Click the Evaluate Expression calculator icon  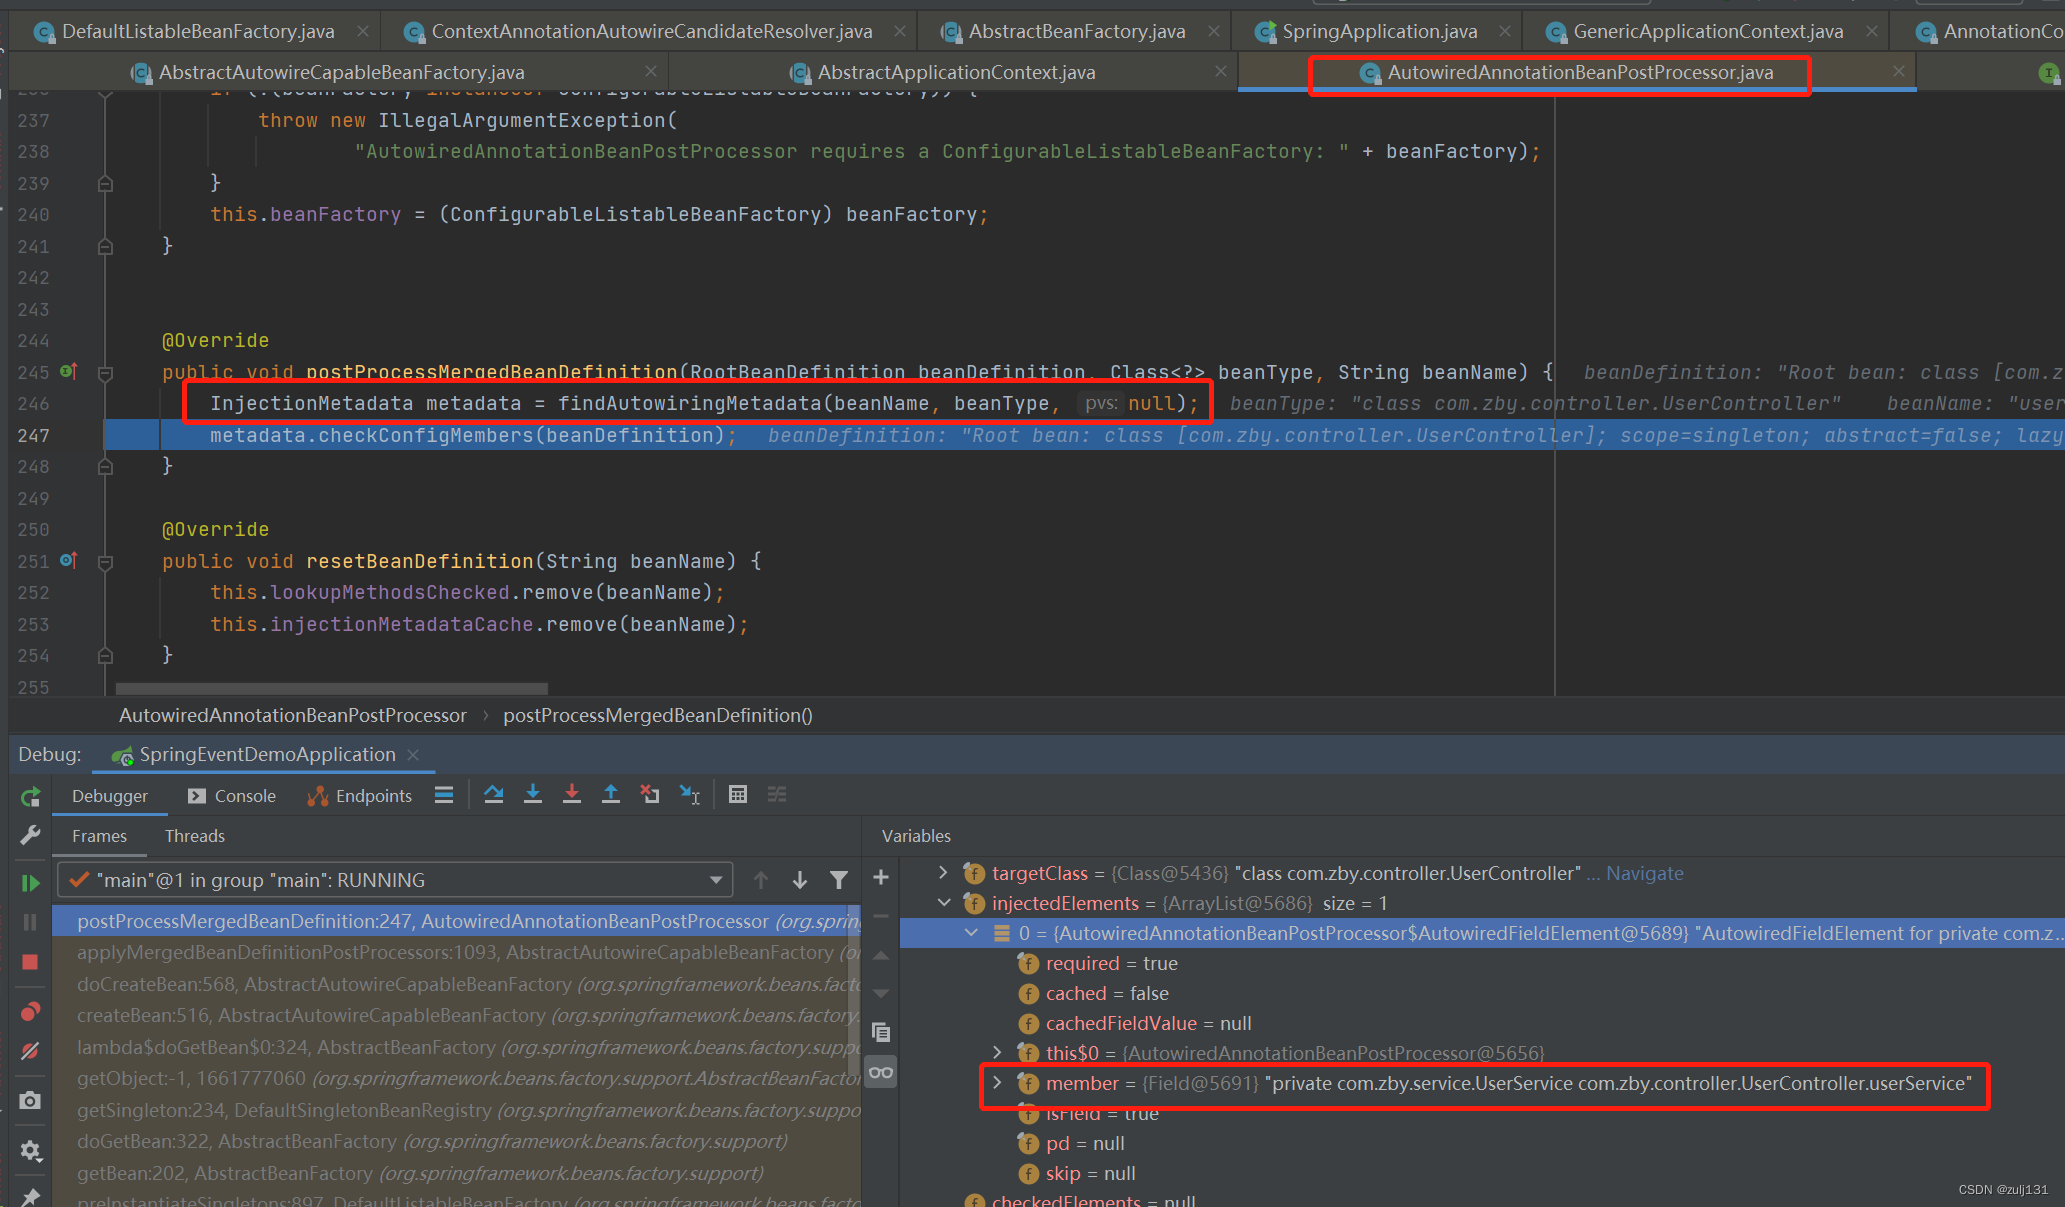point(738,795)
